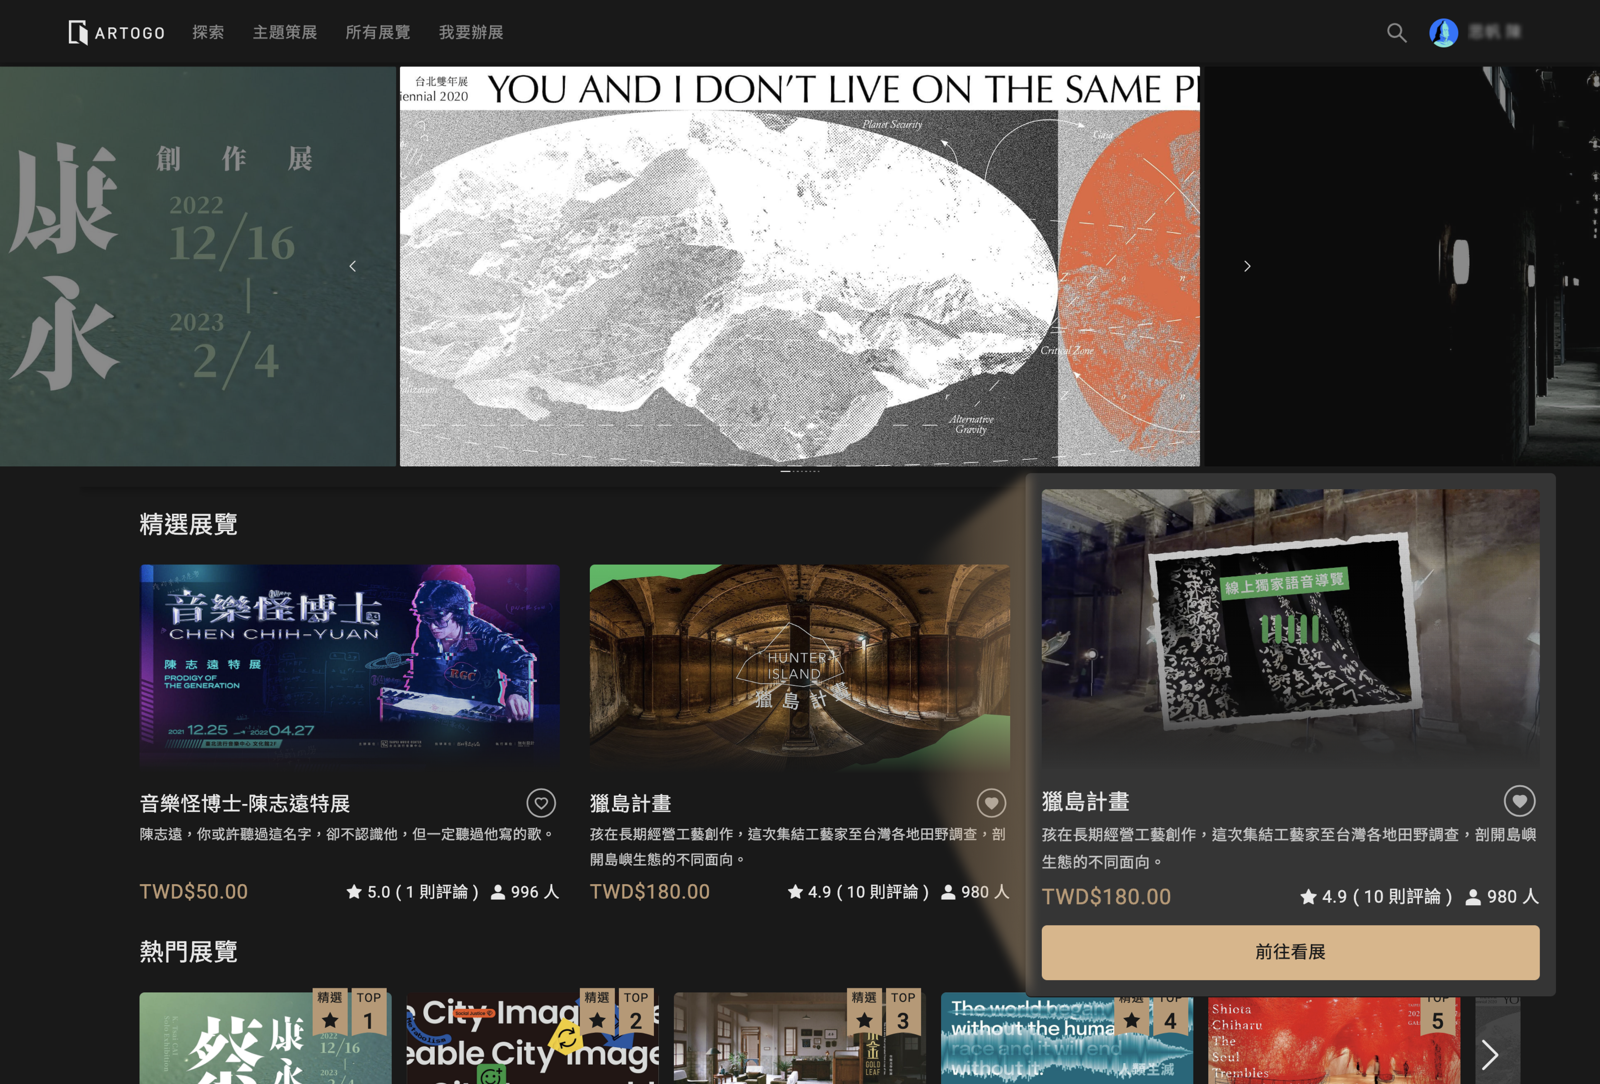This screenshot has width=1600, height=1084.
Task: Toggle heart on 獵島計畫 featured card
Action: pos(991,803)
